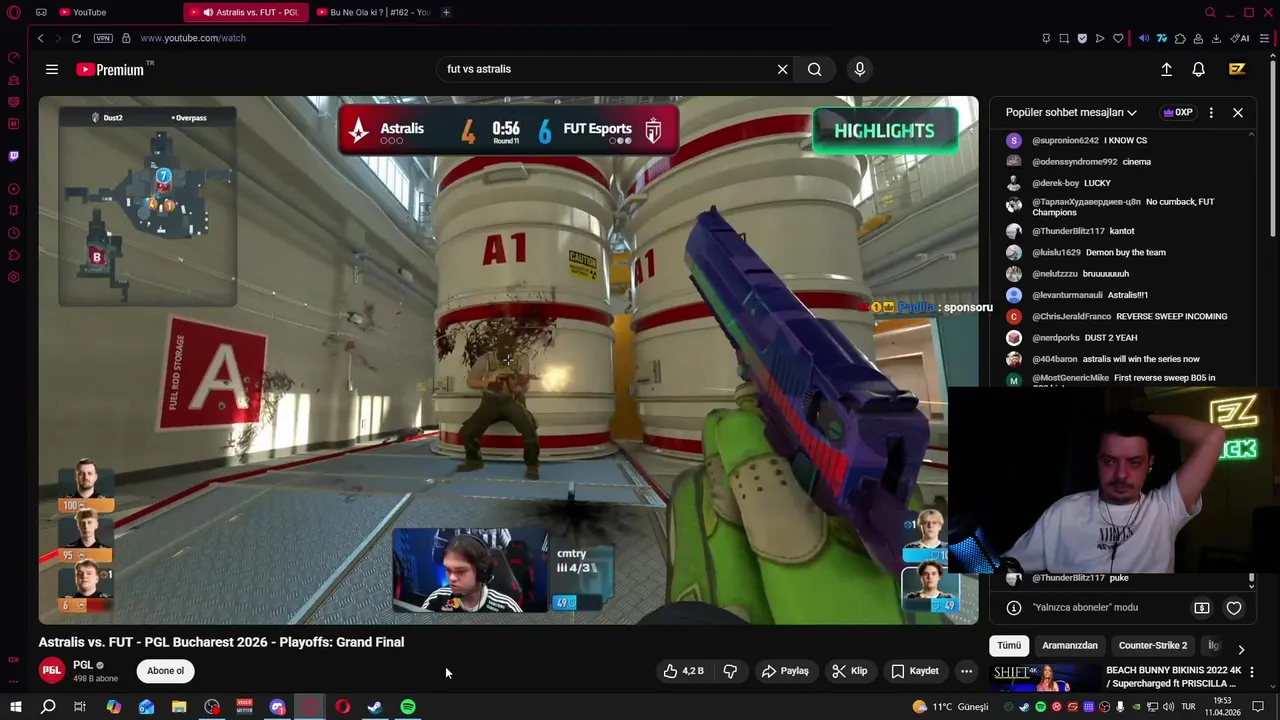Create a clip with Klip
Image resolution: width=1280 pixels, height=720 pixels.
850,671
